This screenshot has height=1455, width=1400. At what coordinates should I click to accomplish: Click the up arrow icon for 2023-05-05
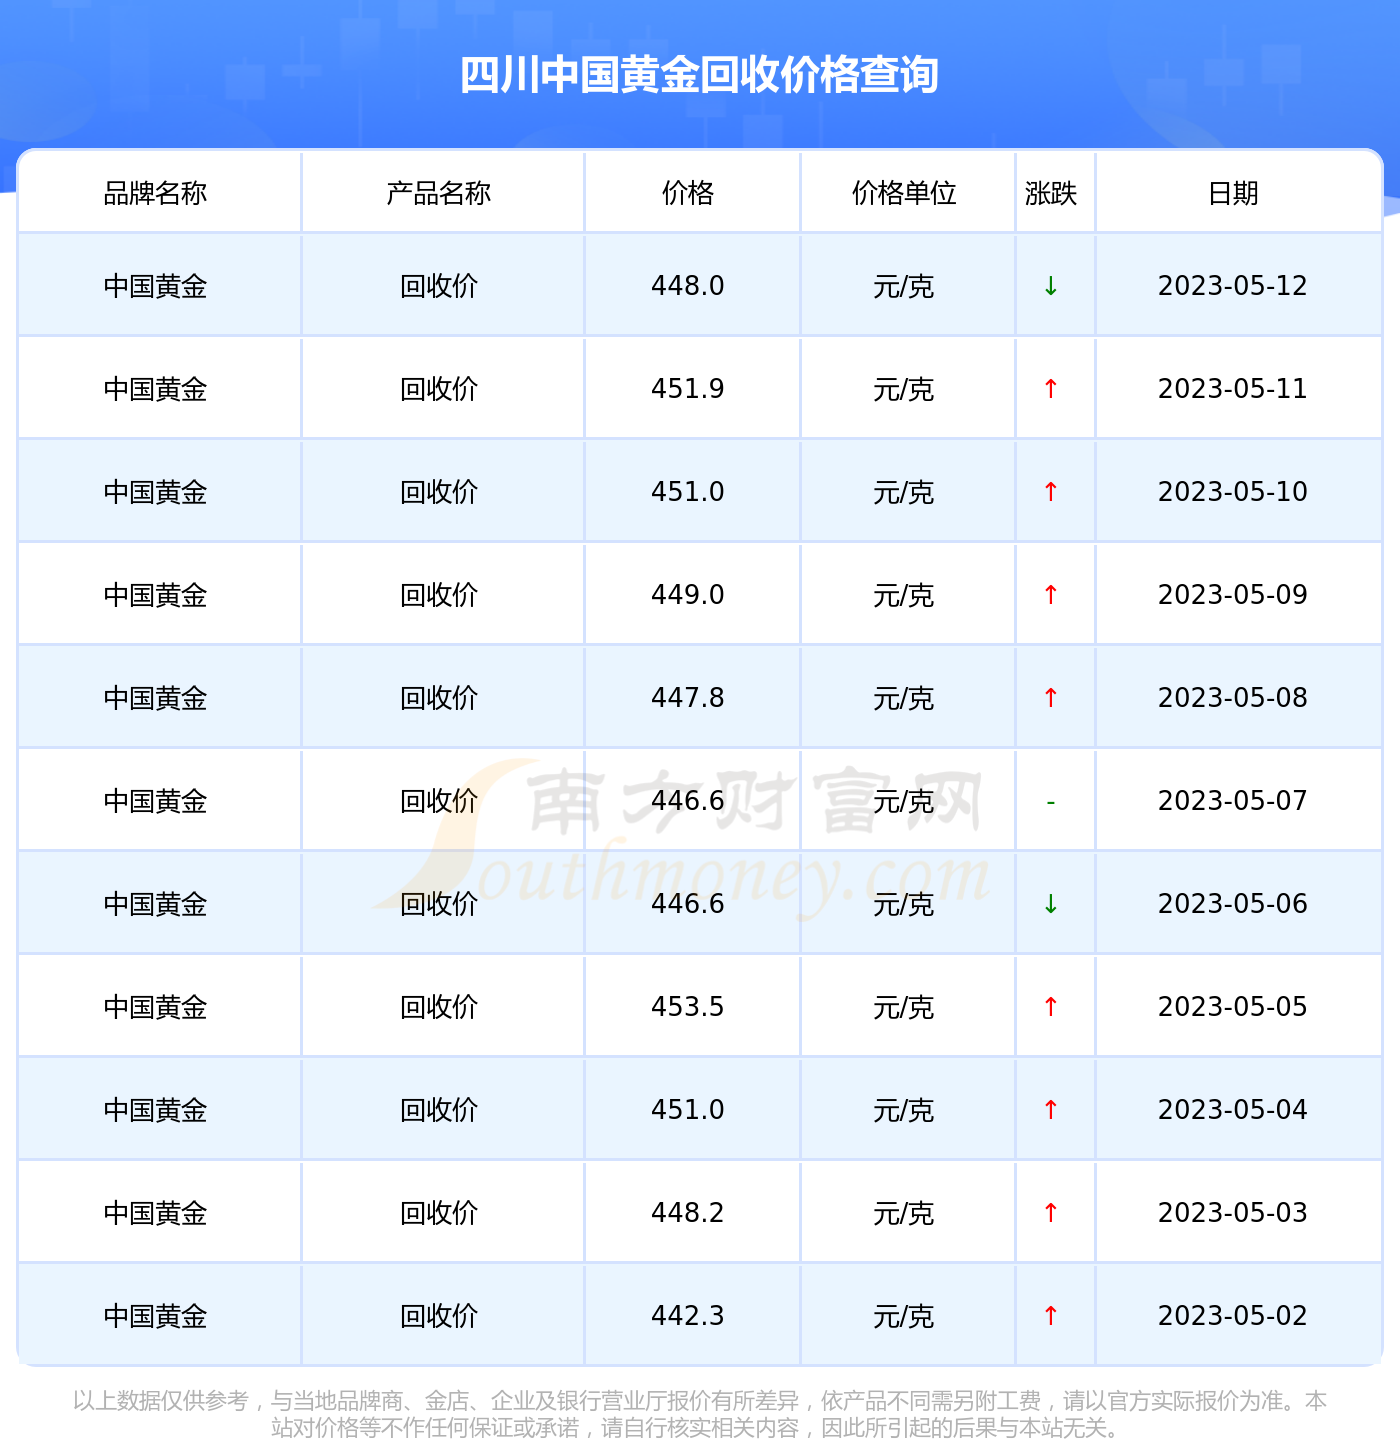coord(1051,1007)
